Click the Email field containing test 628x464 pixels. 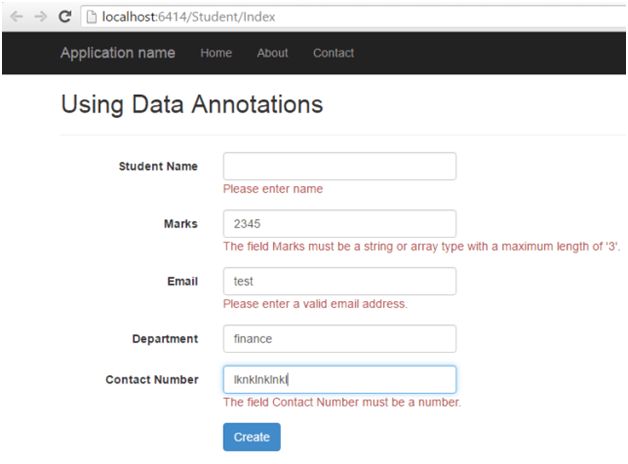tap(339, 281)
